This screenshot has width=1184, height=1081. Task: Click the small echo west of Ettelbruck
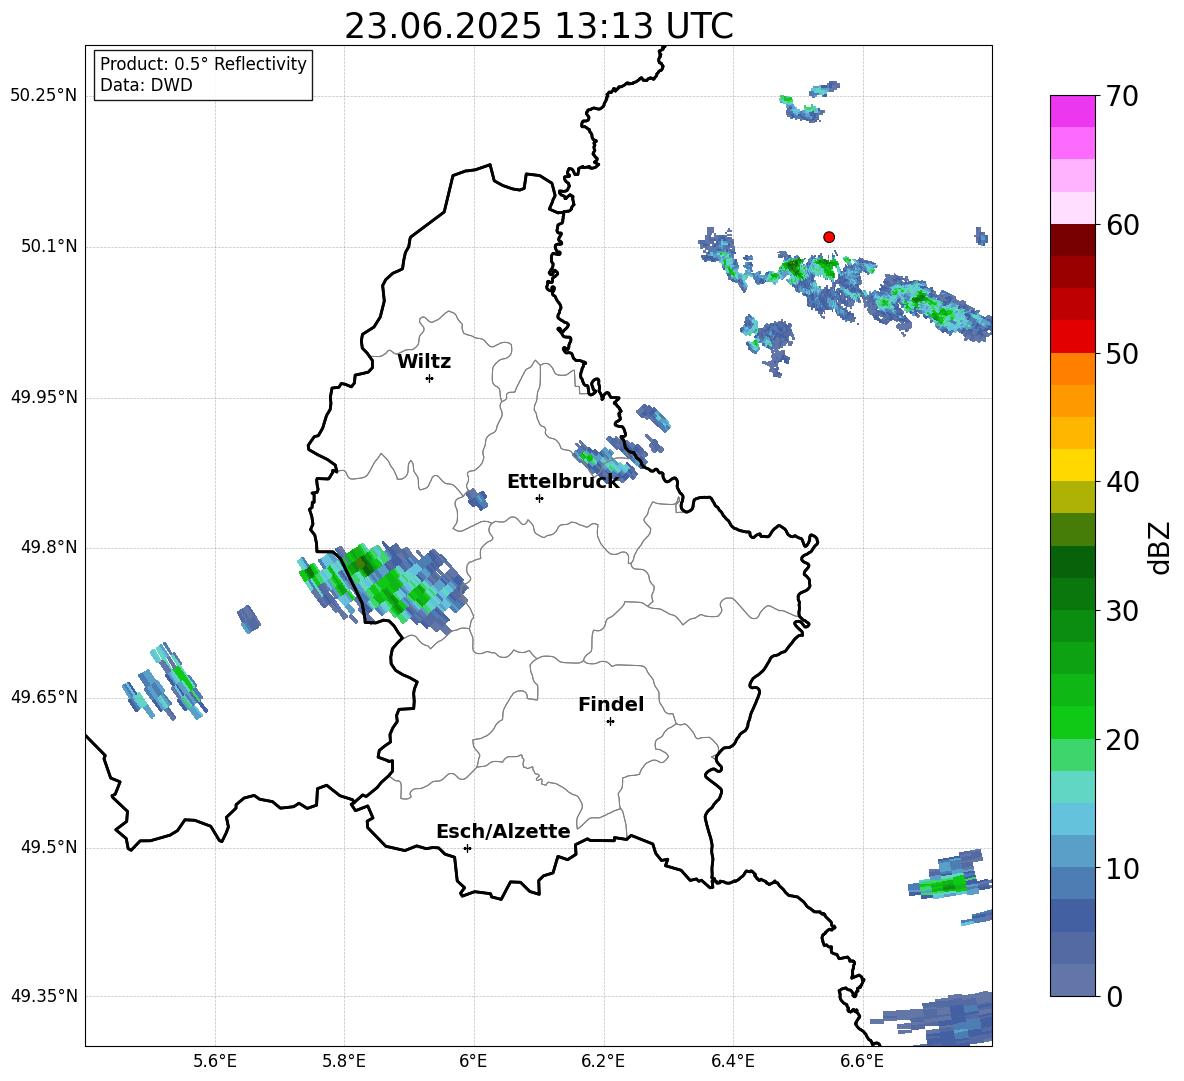coord(476,499)
